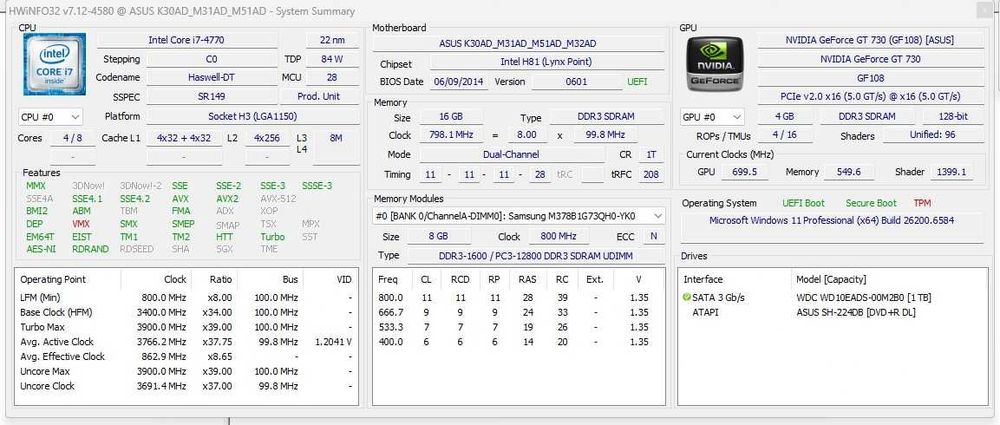Click the red VMX feature label
This screenshot has width=1000, height=425.
tap(81, 224)
